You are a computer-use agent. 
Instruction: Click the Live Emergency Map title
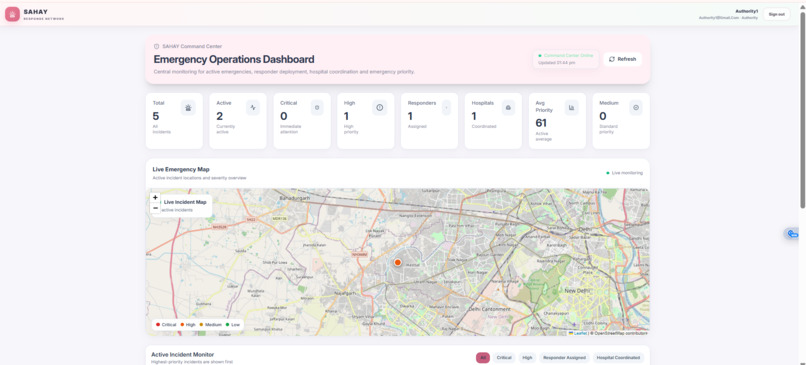click(181, 169)
